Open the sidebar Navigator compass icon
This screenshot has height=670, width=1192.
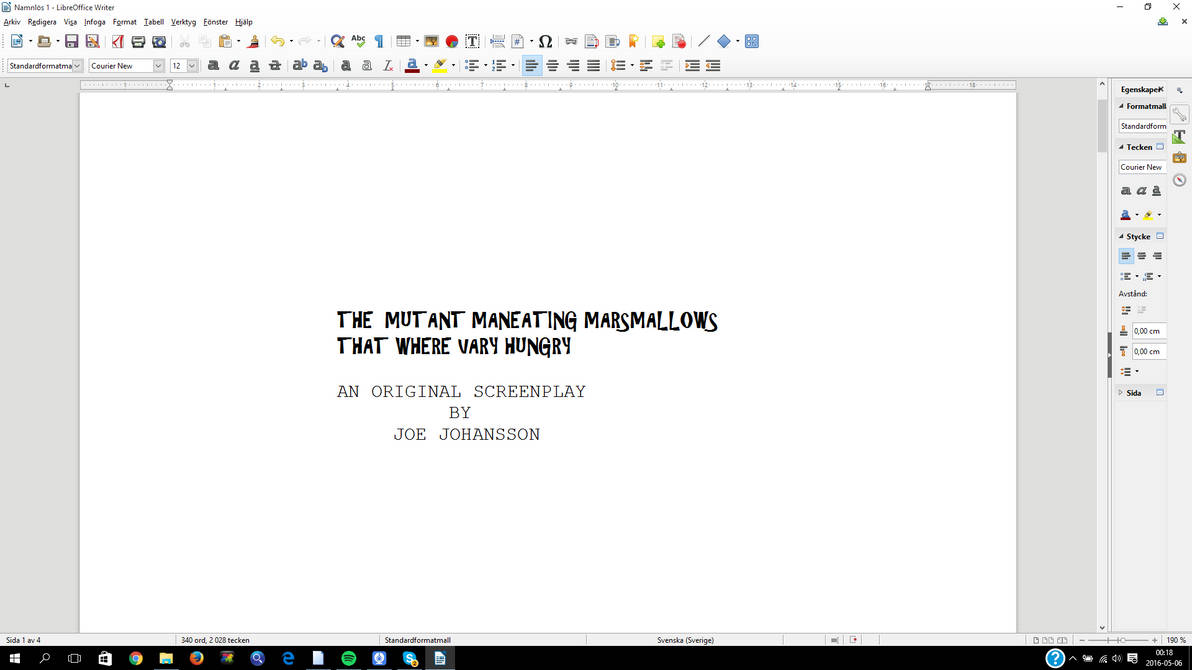[1179, 180]
